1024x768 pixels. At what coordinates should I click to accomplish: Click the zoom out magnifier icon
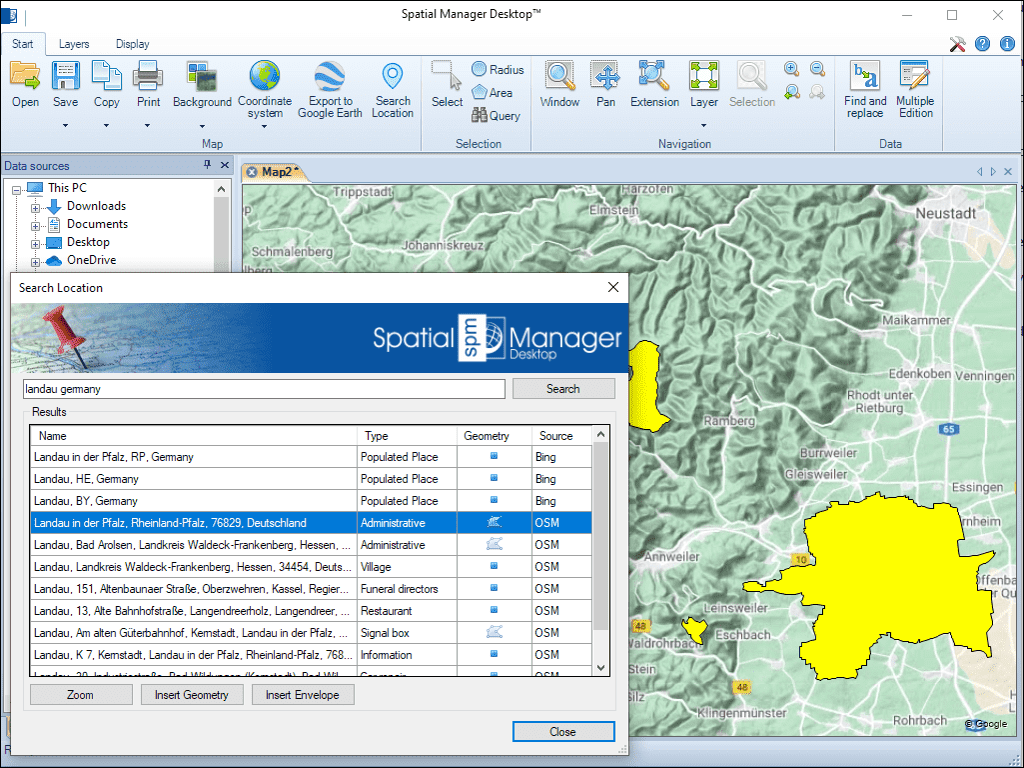817,69
